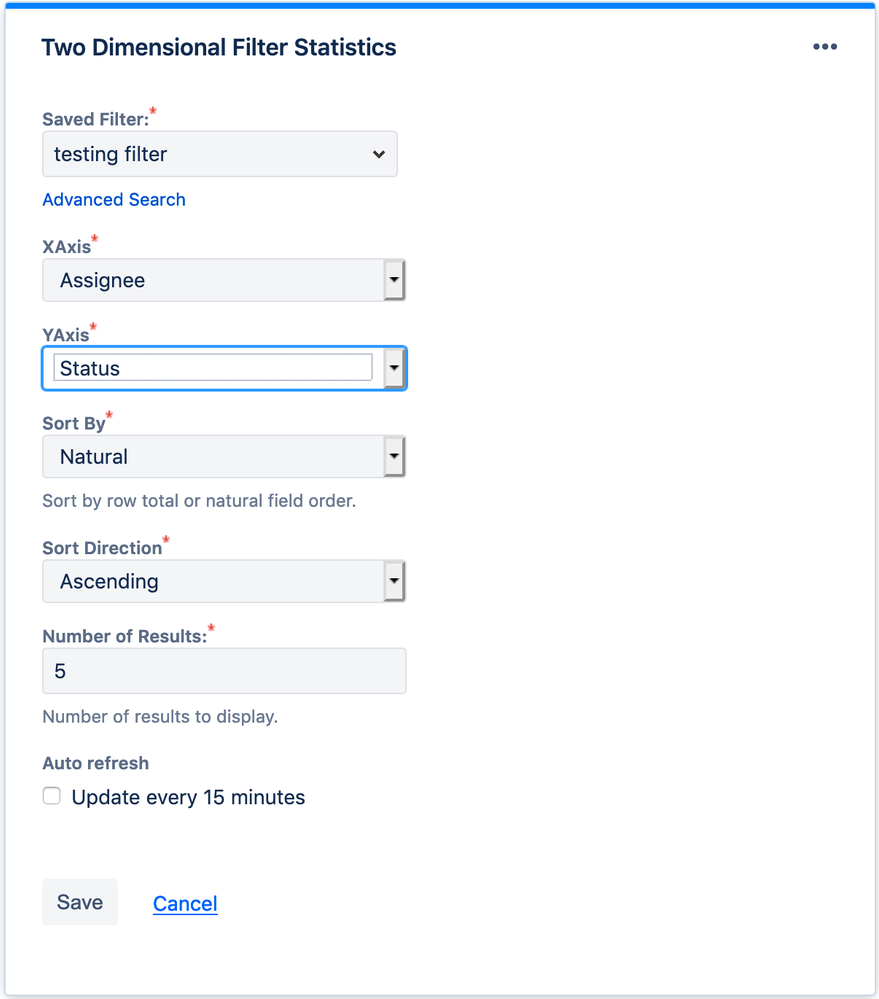Open the gadget ellipsis options menu
The height and width of the screenshot is (999, 879).
(824, 46)
